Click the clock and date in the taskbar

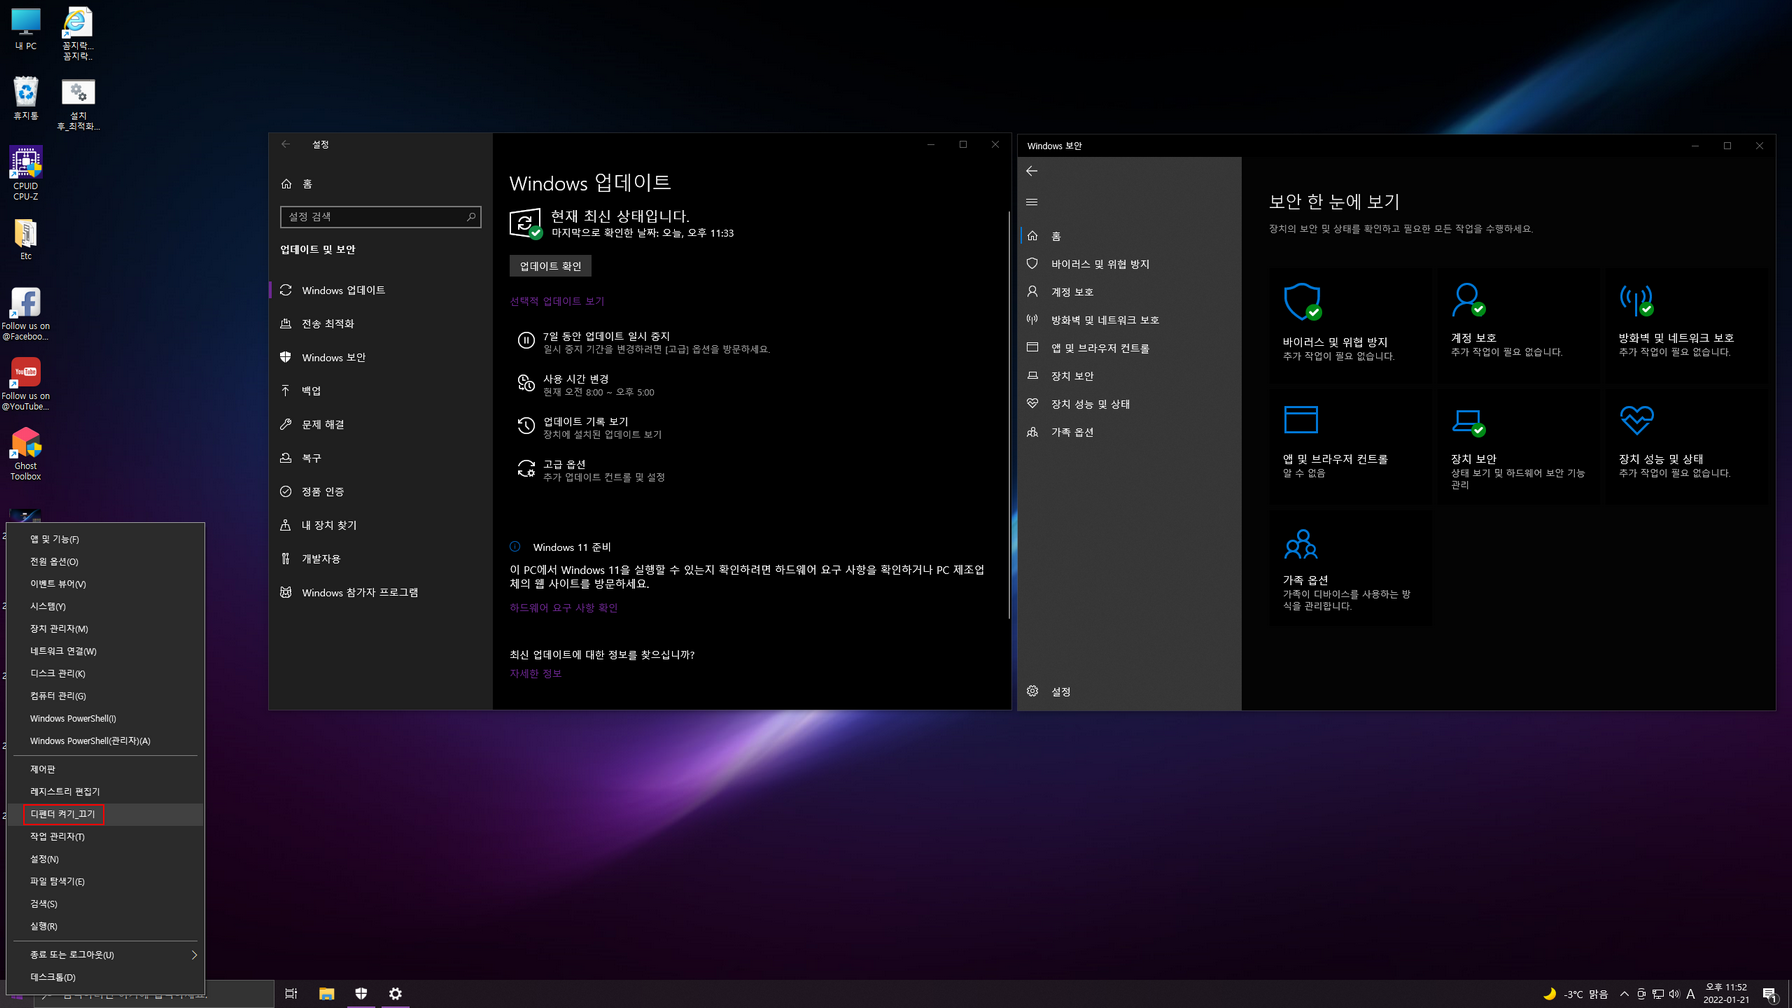pos(1726,994)
